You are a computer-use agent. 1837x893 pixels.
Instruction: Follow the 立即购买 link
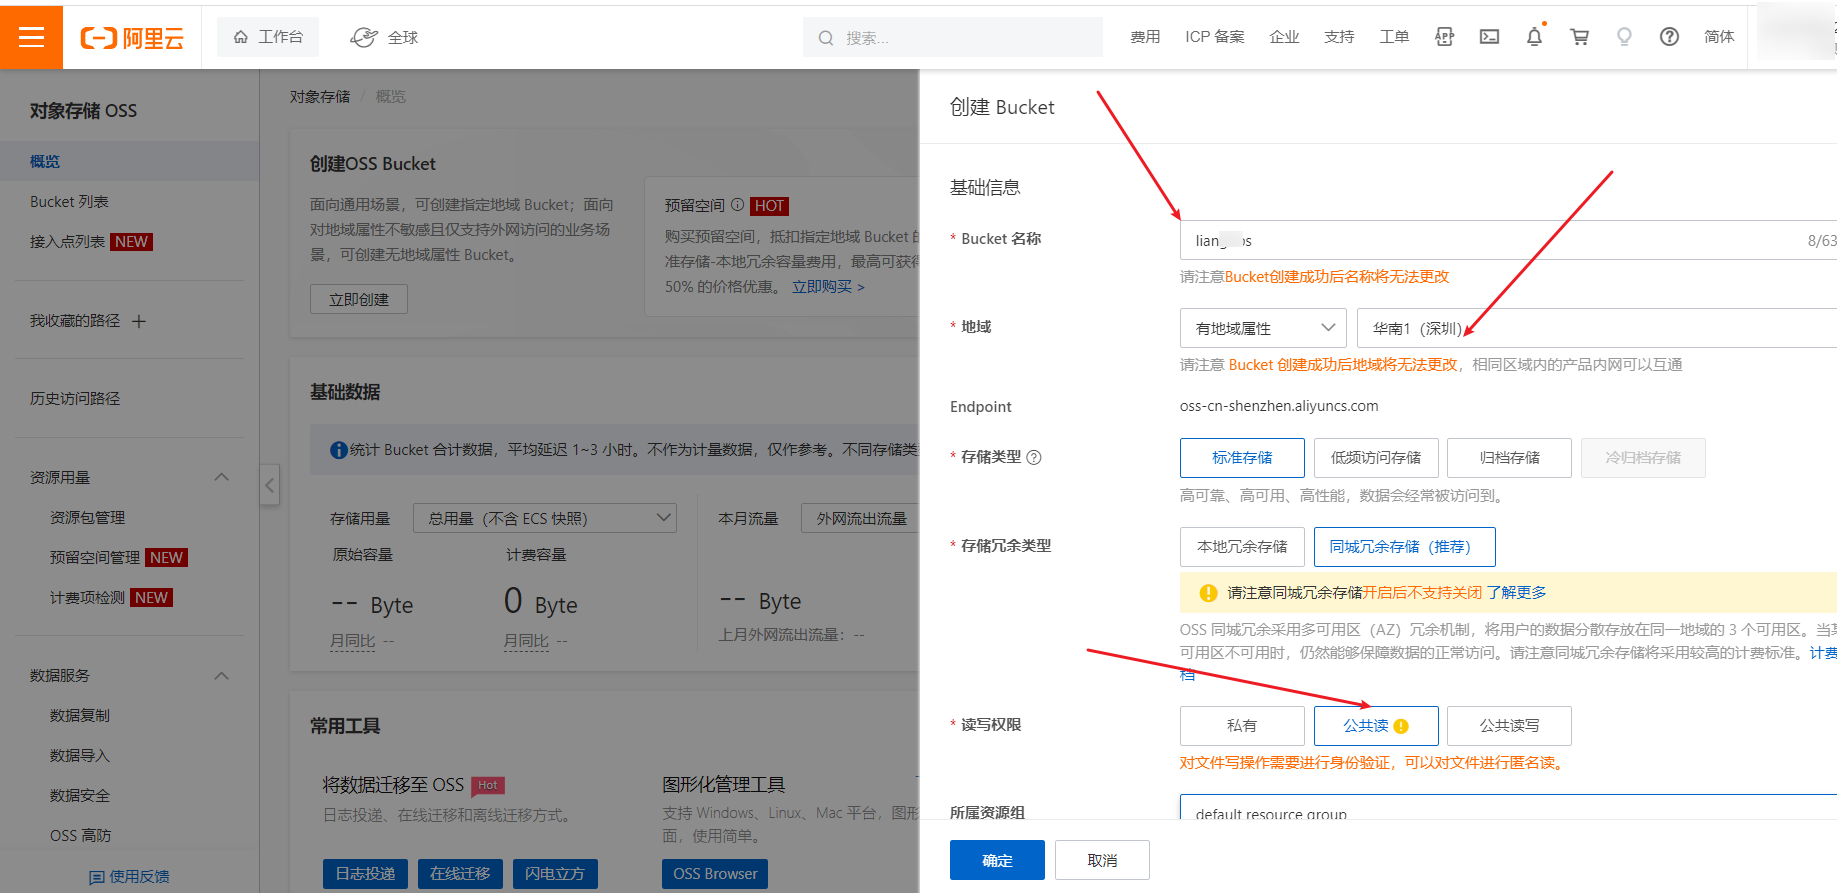coord(828,287)
